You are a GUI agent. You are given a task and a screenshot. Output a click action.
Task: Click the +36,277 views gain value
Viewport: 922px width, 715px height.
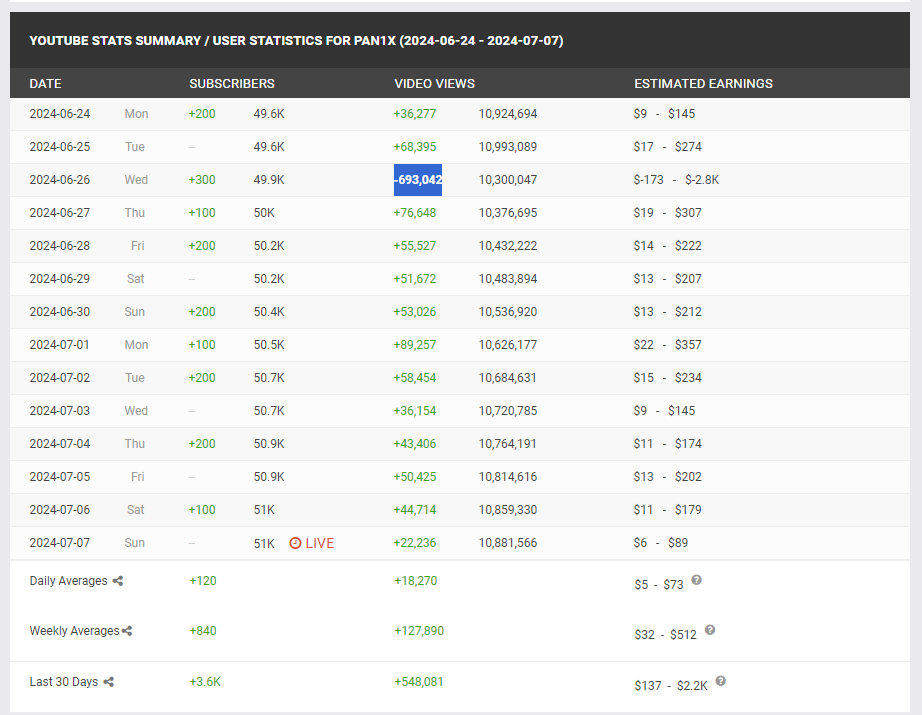(415, 114)
